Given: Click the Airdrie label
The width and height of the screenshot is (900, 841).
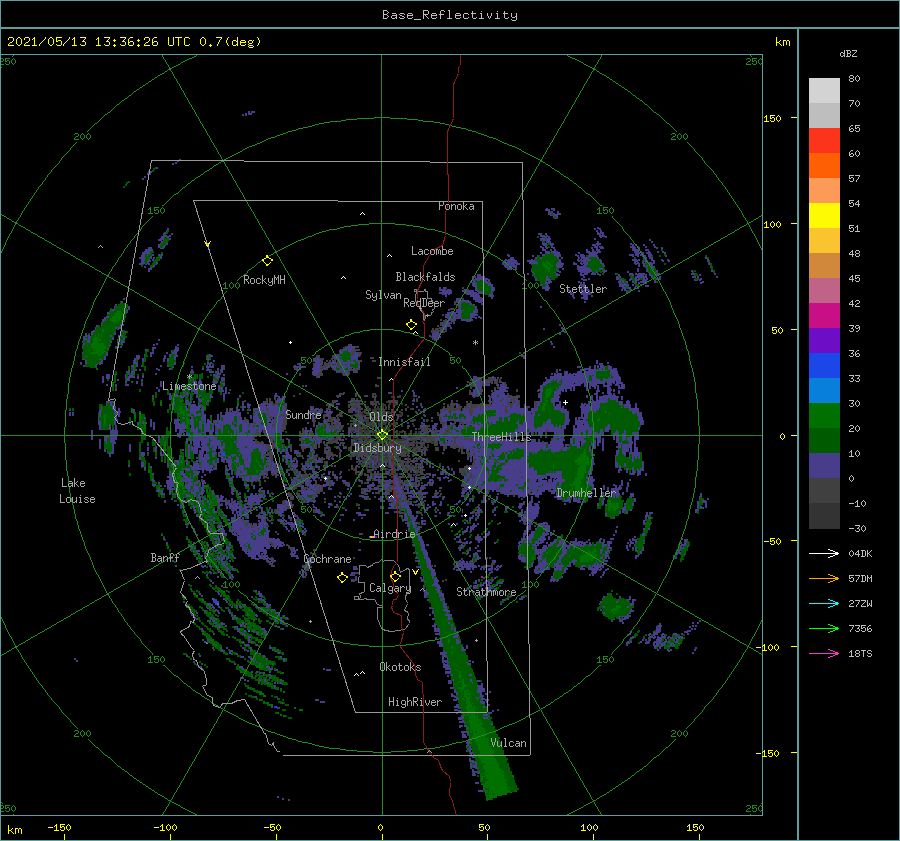Looking at the screenshot, I should point(394,534).
